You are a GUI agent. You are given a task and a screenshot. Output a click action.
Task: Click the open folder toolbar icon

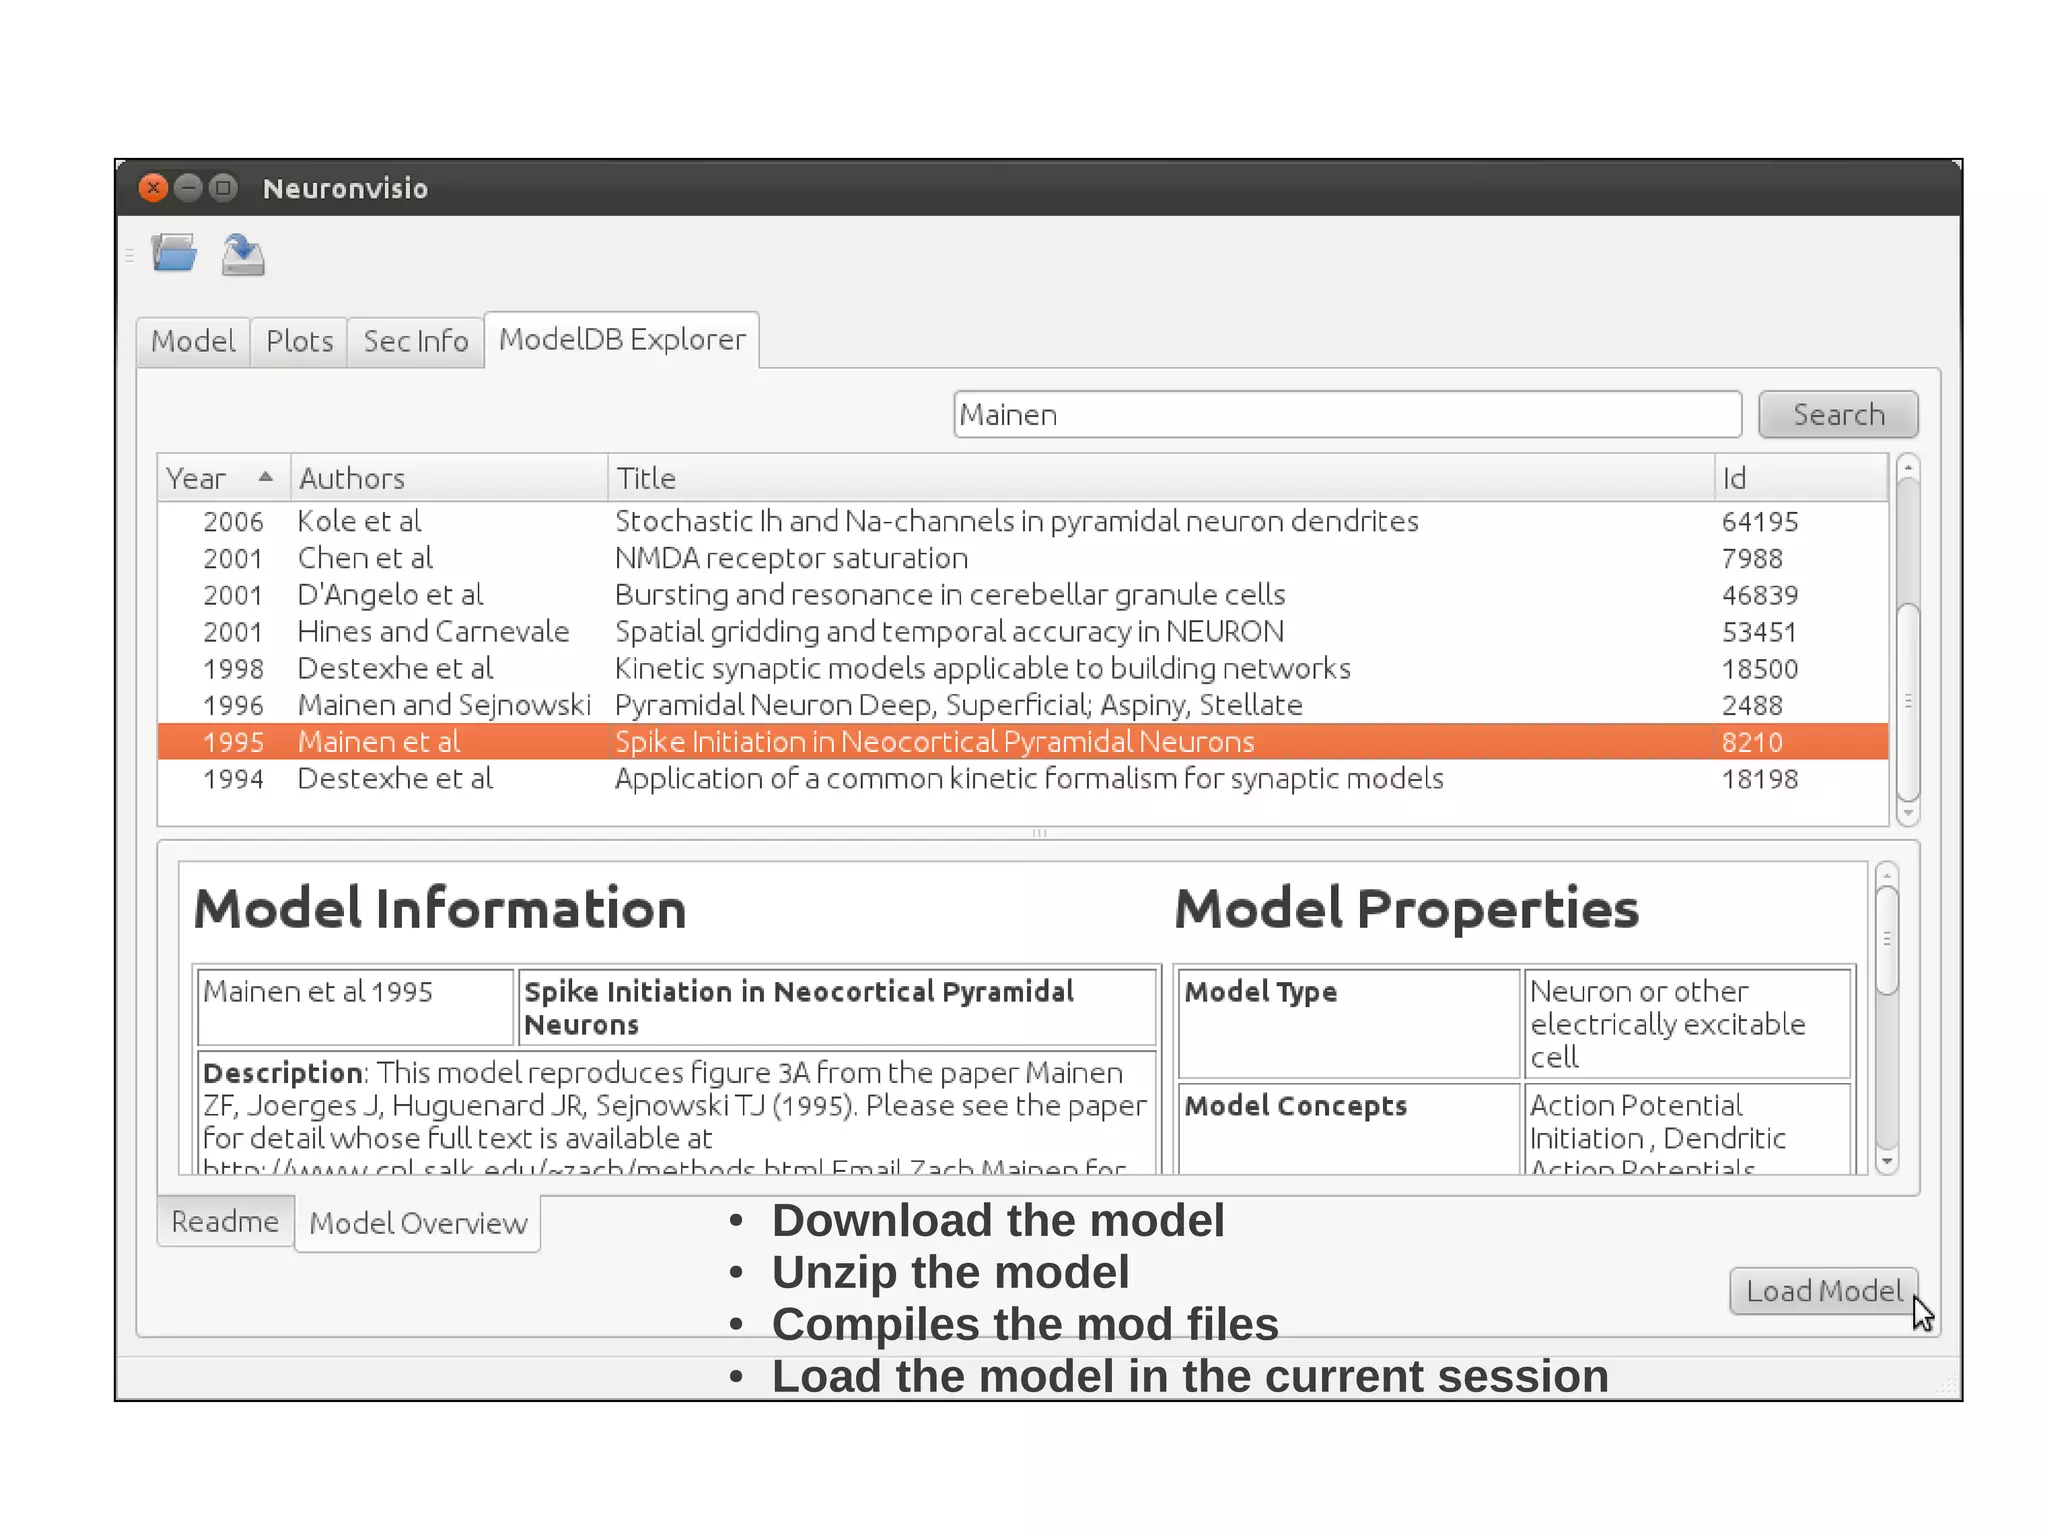[174, 254]
